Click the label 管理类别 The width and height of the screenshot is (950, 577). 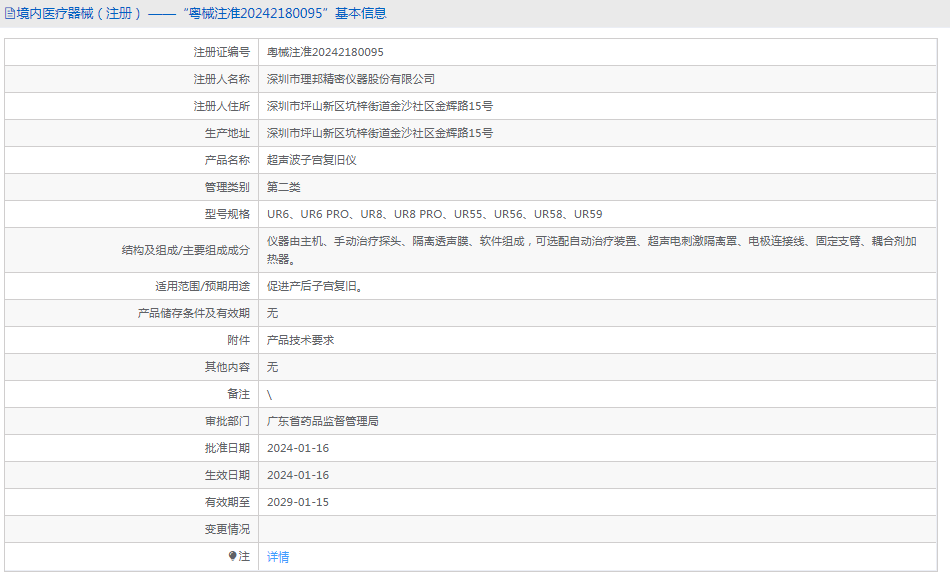[227, 187]
